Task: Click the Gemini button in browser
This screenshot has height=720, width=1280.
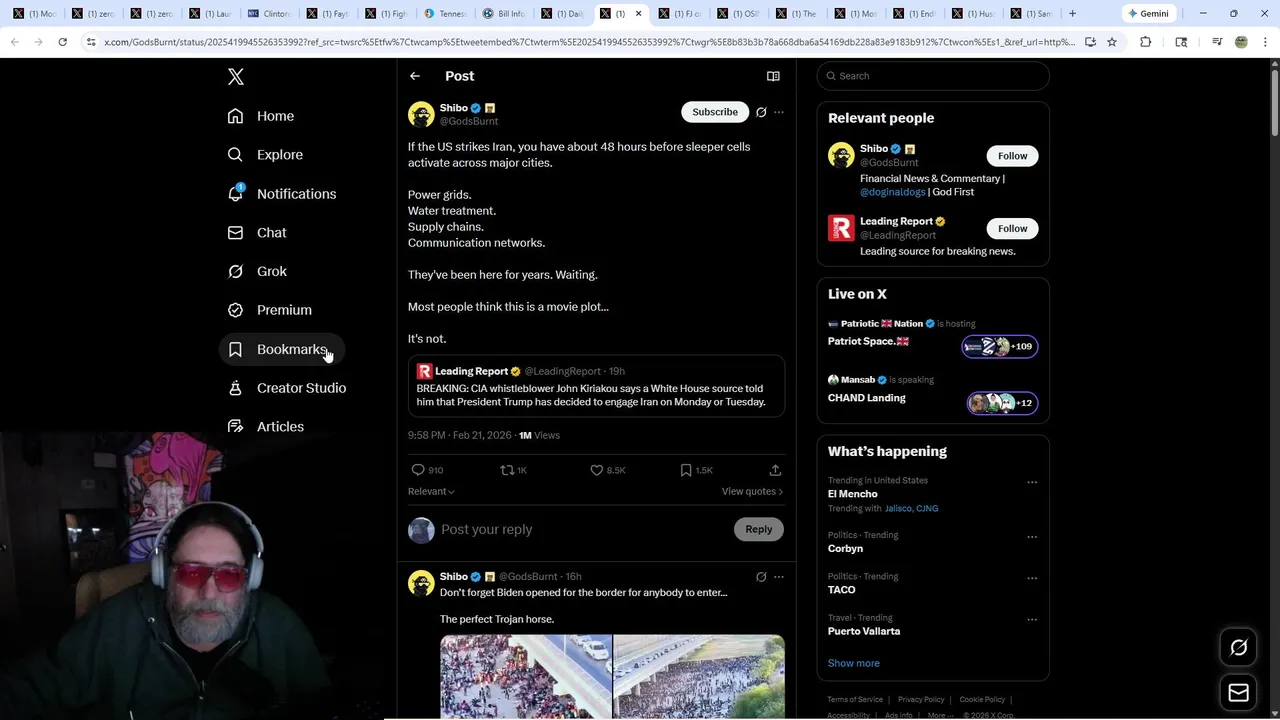Action: (x=1148, y=14)
